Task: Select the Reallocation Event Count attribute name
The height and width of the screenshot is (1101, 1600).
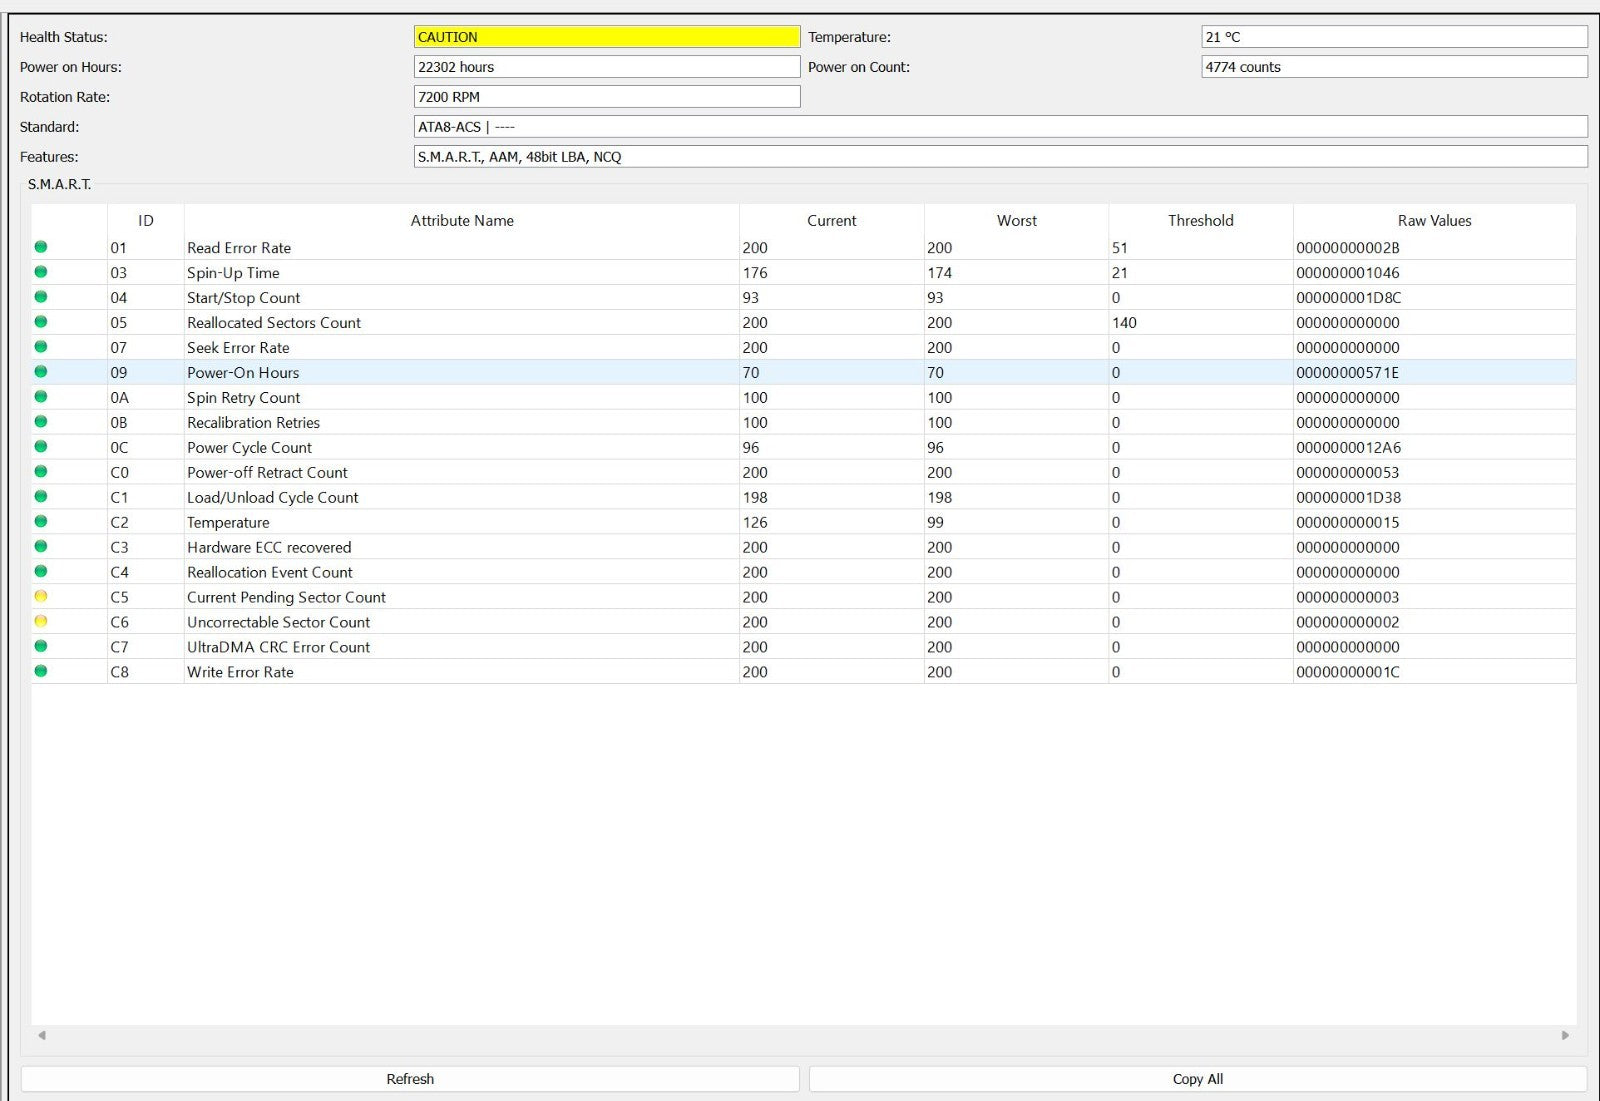Action: (270, 573)
